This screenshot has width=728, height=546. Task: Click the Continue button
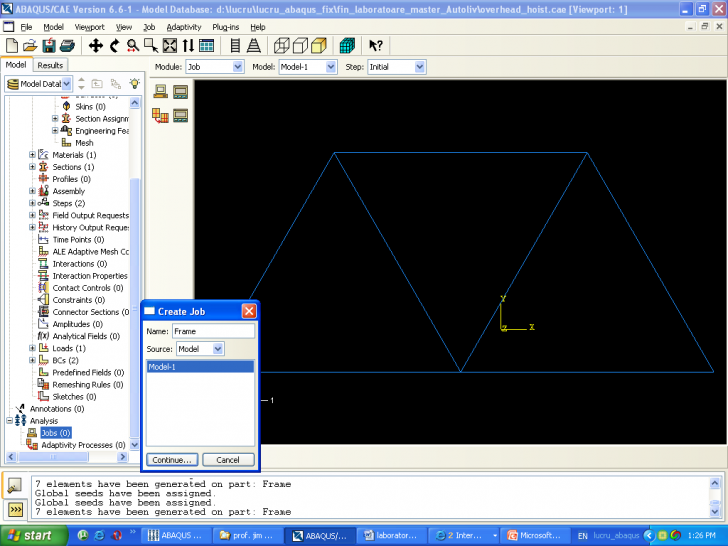[172, 460]
